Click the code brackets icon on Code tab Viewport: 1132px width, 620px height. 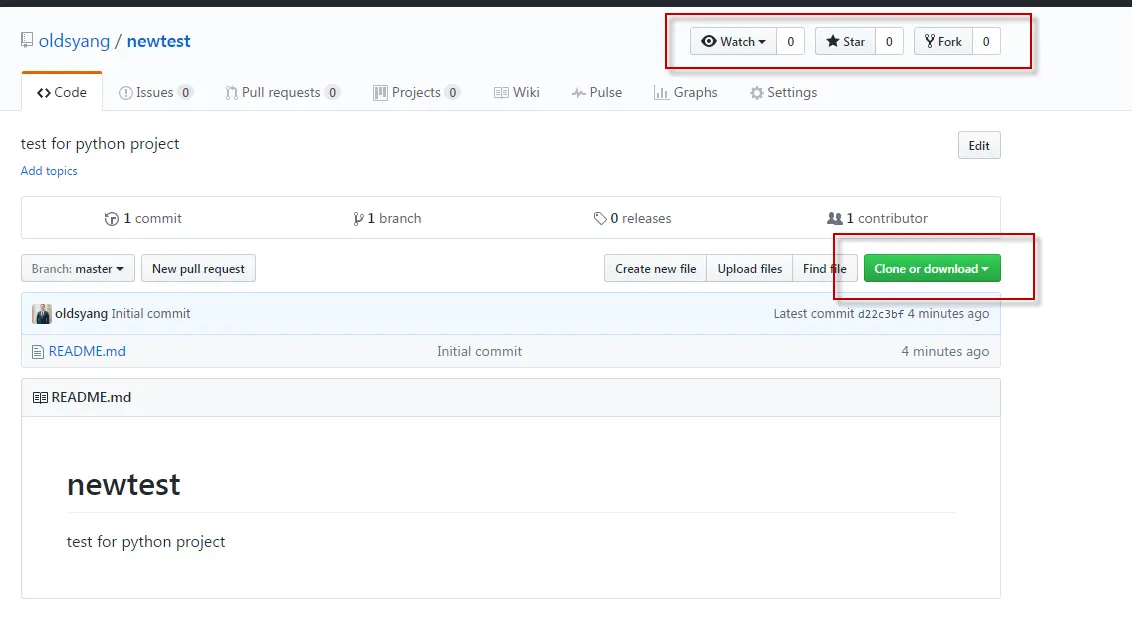coord(44,93)
